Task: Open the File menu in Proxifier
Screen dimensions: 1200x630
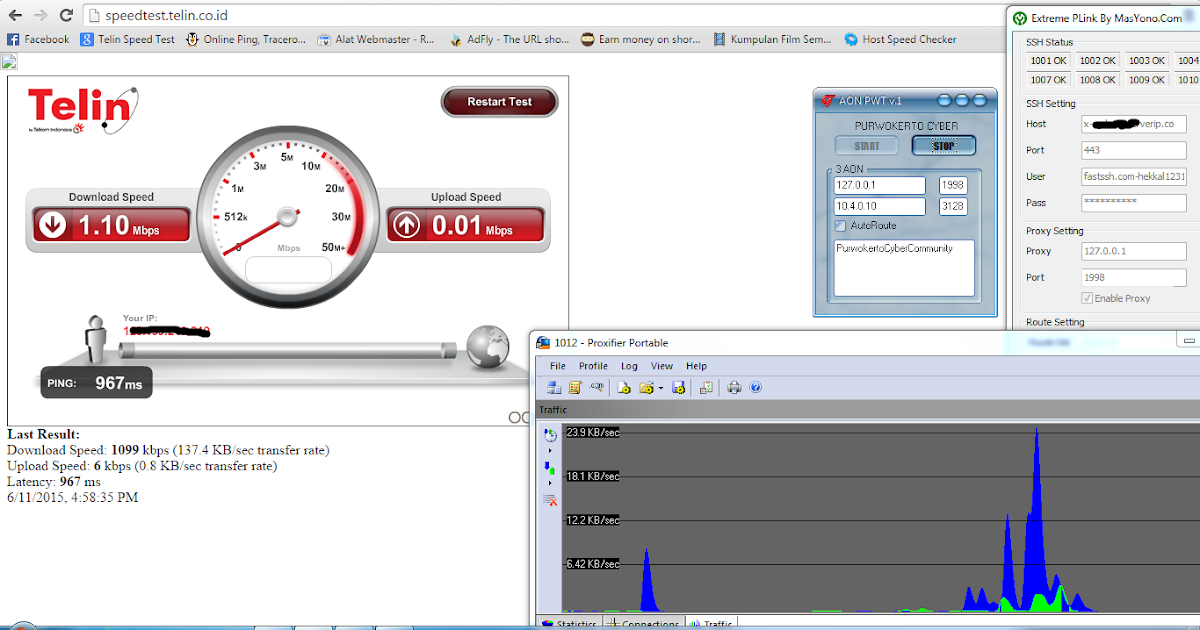Action: tap(558, 366)
